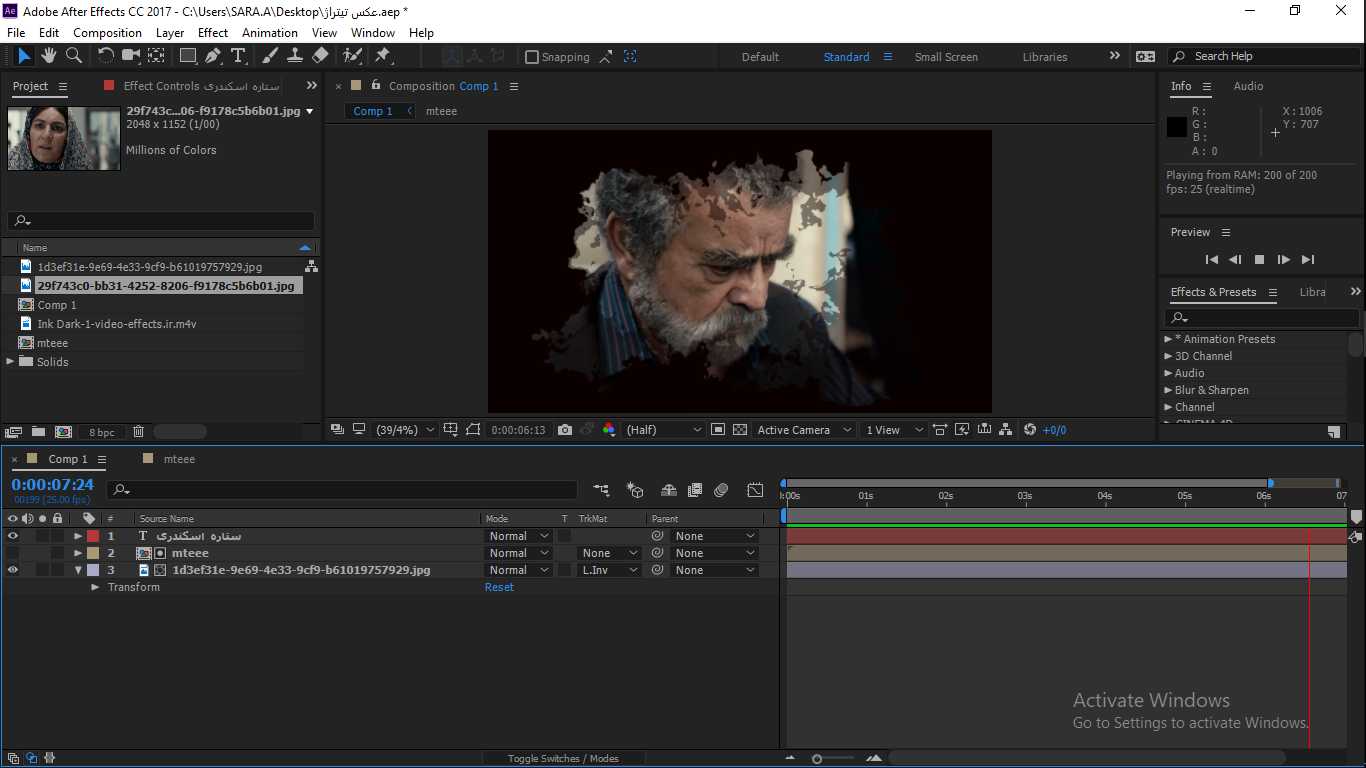Select the Eraser tool
Screen dimensions: 1366x768
coord(320,56)
